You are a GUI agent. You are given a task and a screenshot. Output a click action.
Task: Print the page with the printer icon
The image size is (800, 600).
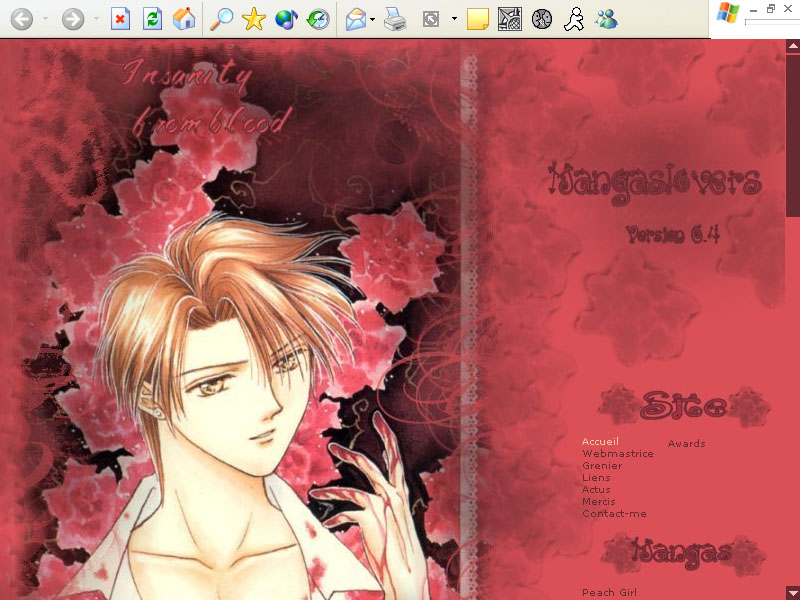pyautogui.click(x=395, y=20)
